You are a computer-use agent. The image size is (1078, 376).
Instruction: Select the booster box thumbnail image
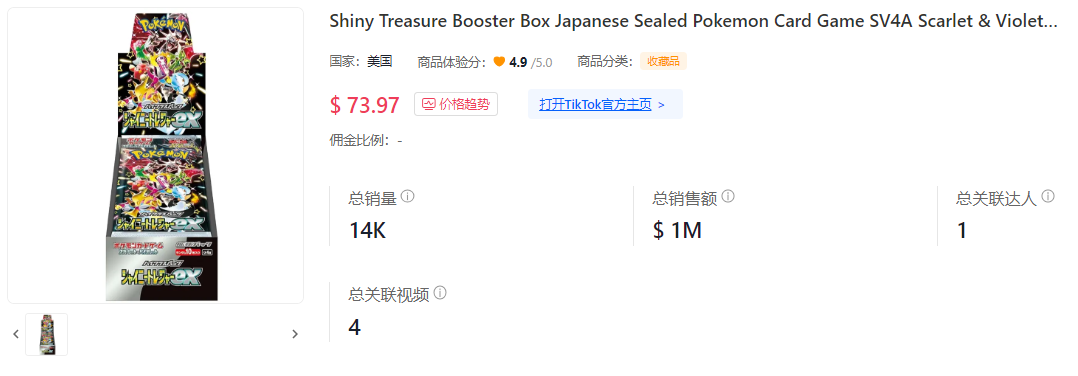coord(47,334)
